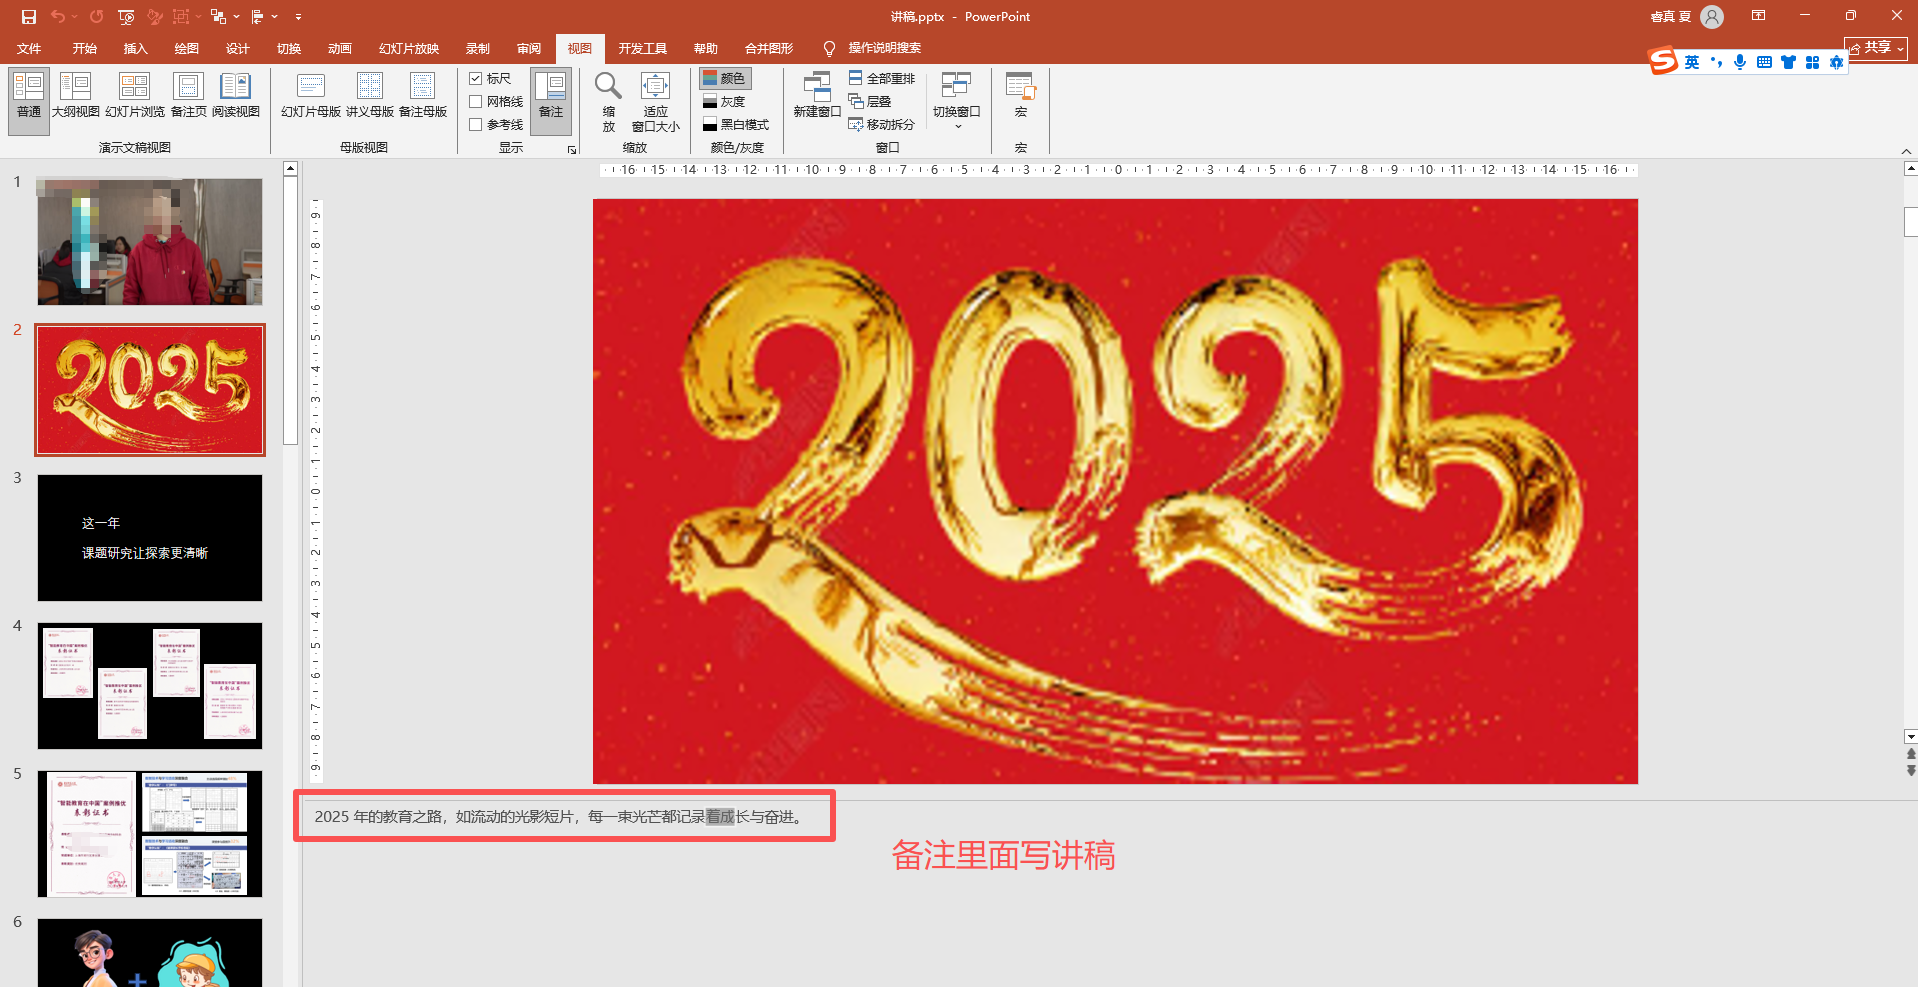
Task: Click the thumbnail pane scroll-up arrow
Action: 290,168
